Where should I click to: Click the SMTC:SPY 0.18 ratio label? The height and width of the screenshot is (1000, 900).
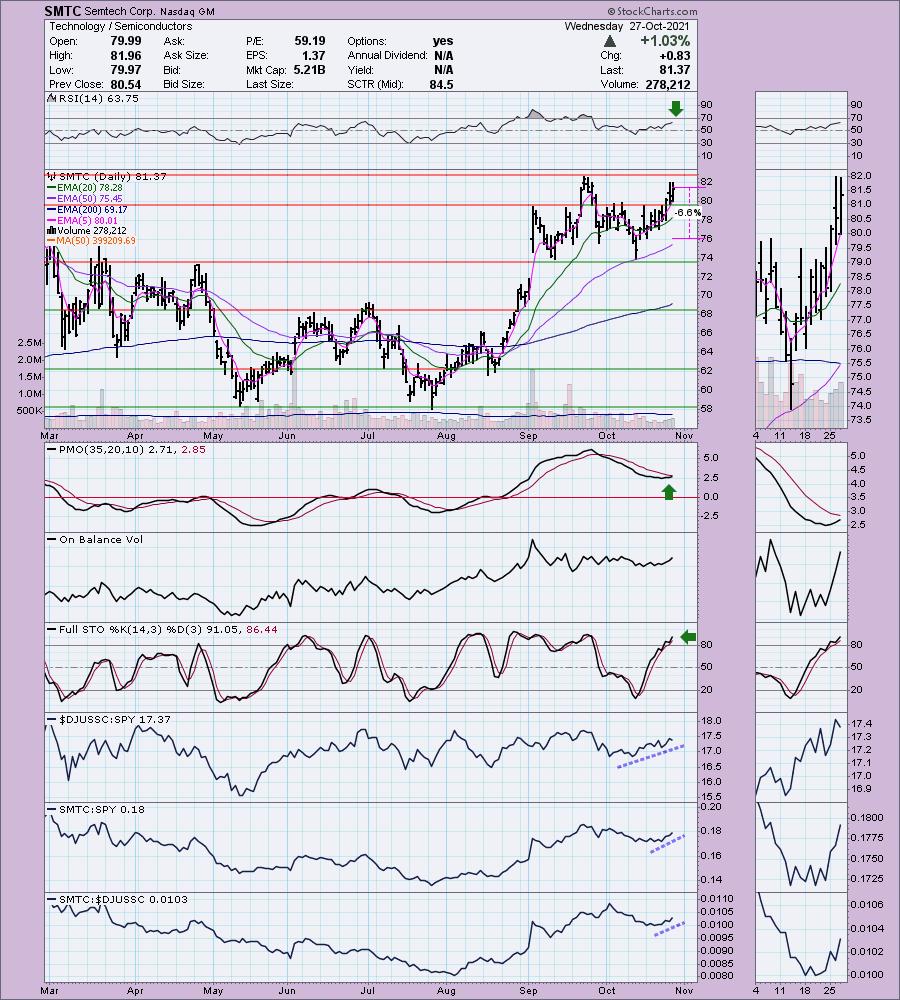[x=102, y=809]
